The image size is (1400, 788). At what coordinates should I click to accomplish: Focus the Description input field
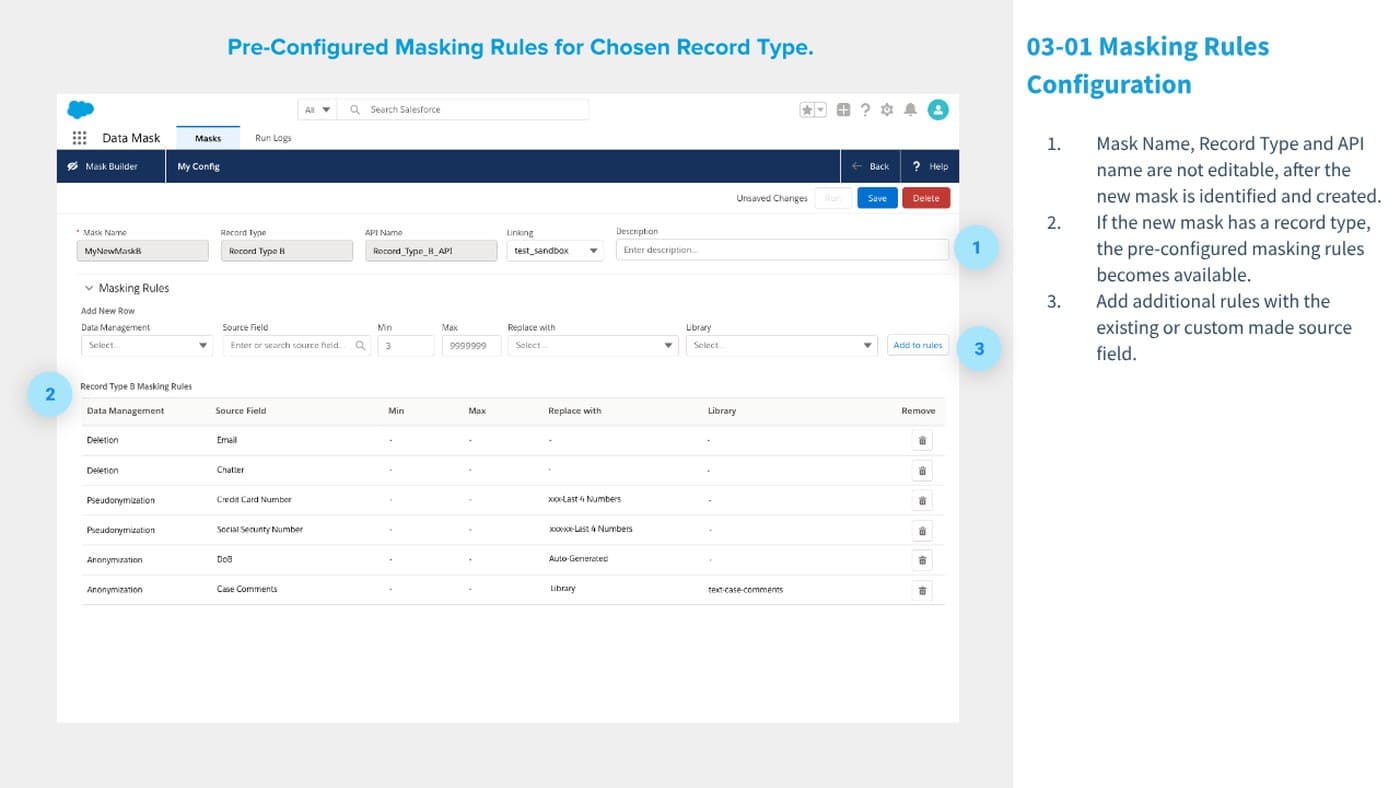point(782,250)
